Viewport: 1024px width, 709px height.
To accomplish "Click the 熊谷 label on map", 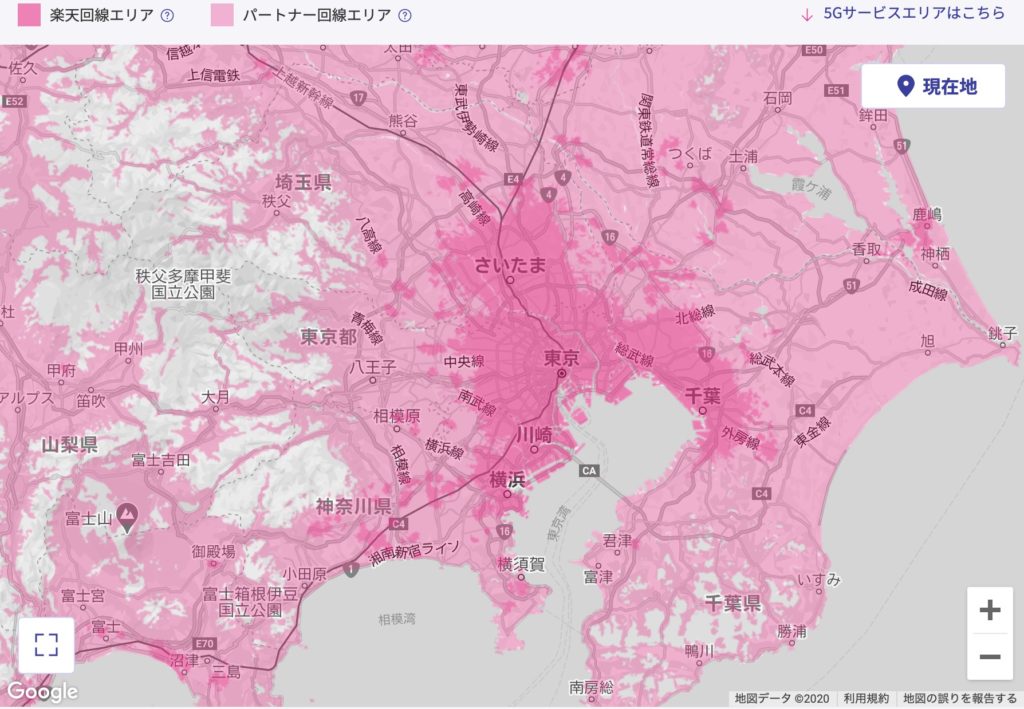I will pyautogui.click(x=403, y=121).
